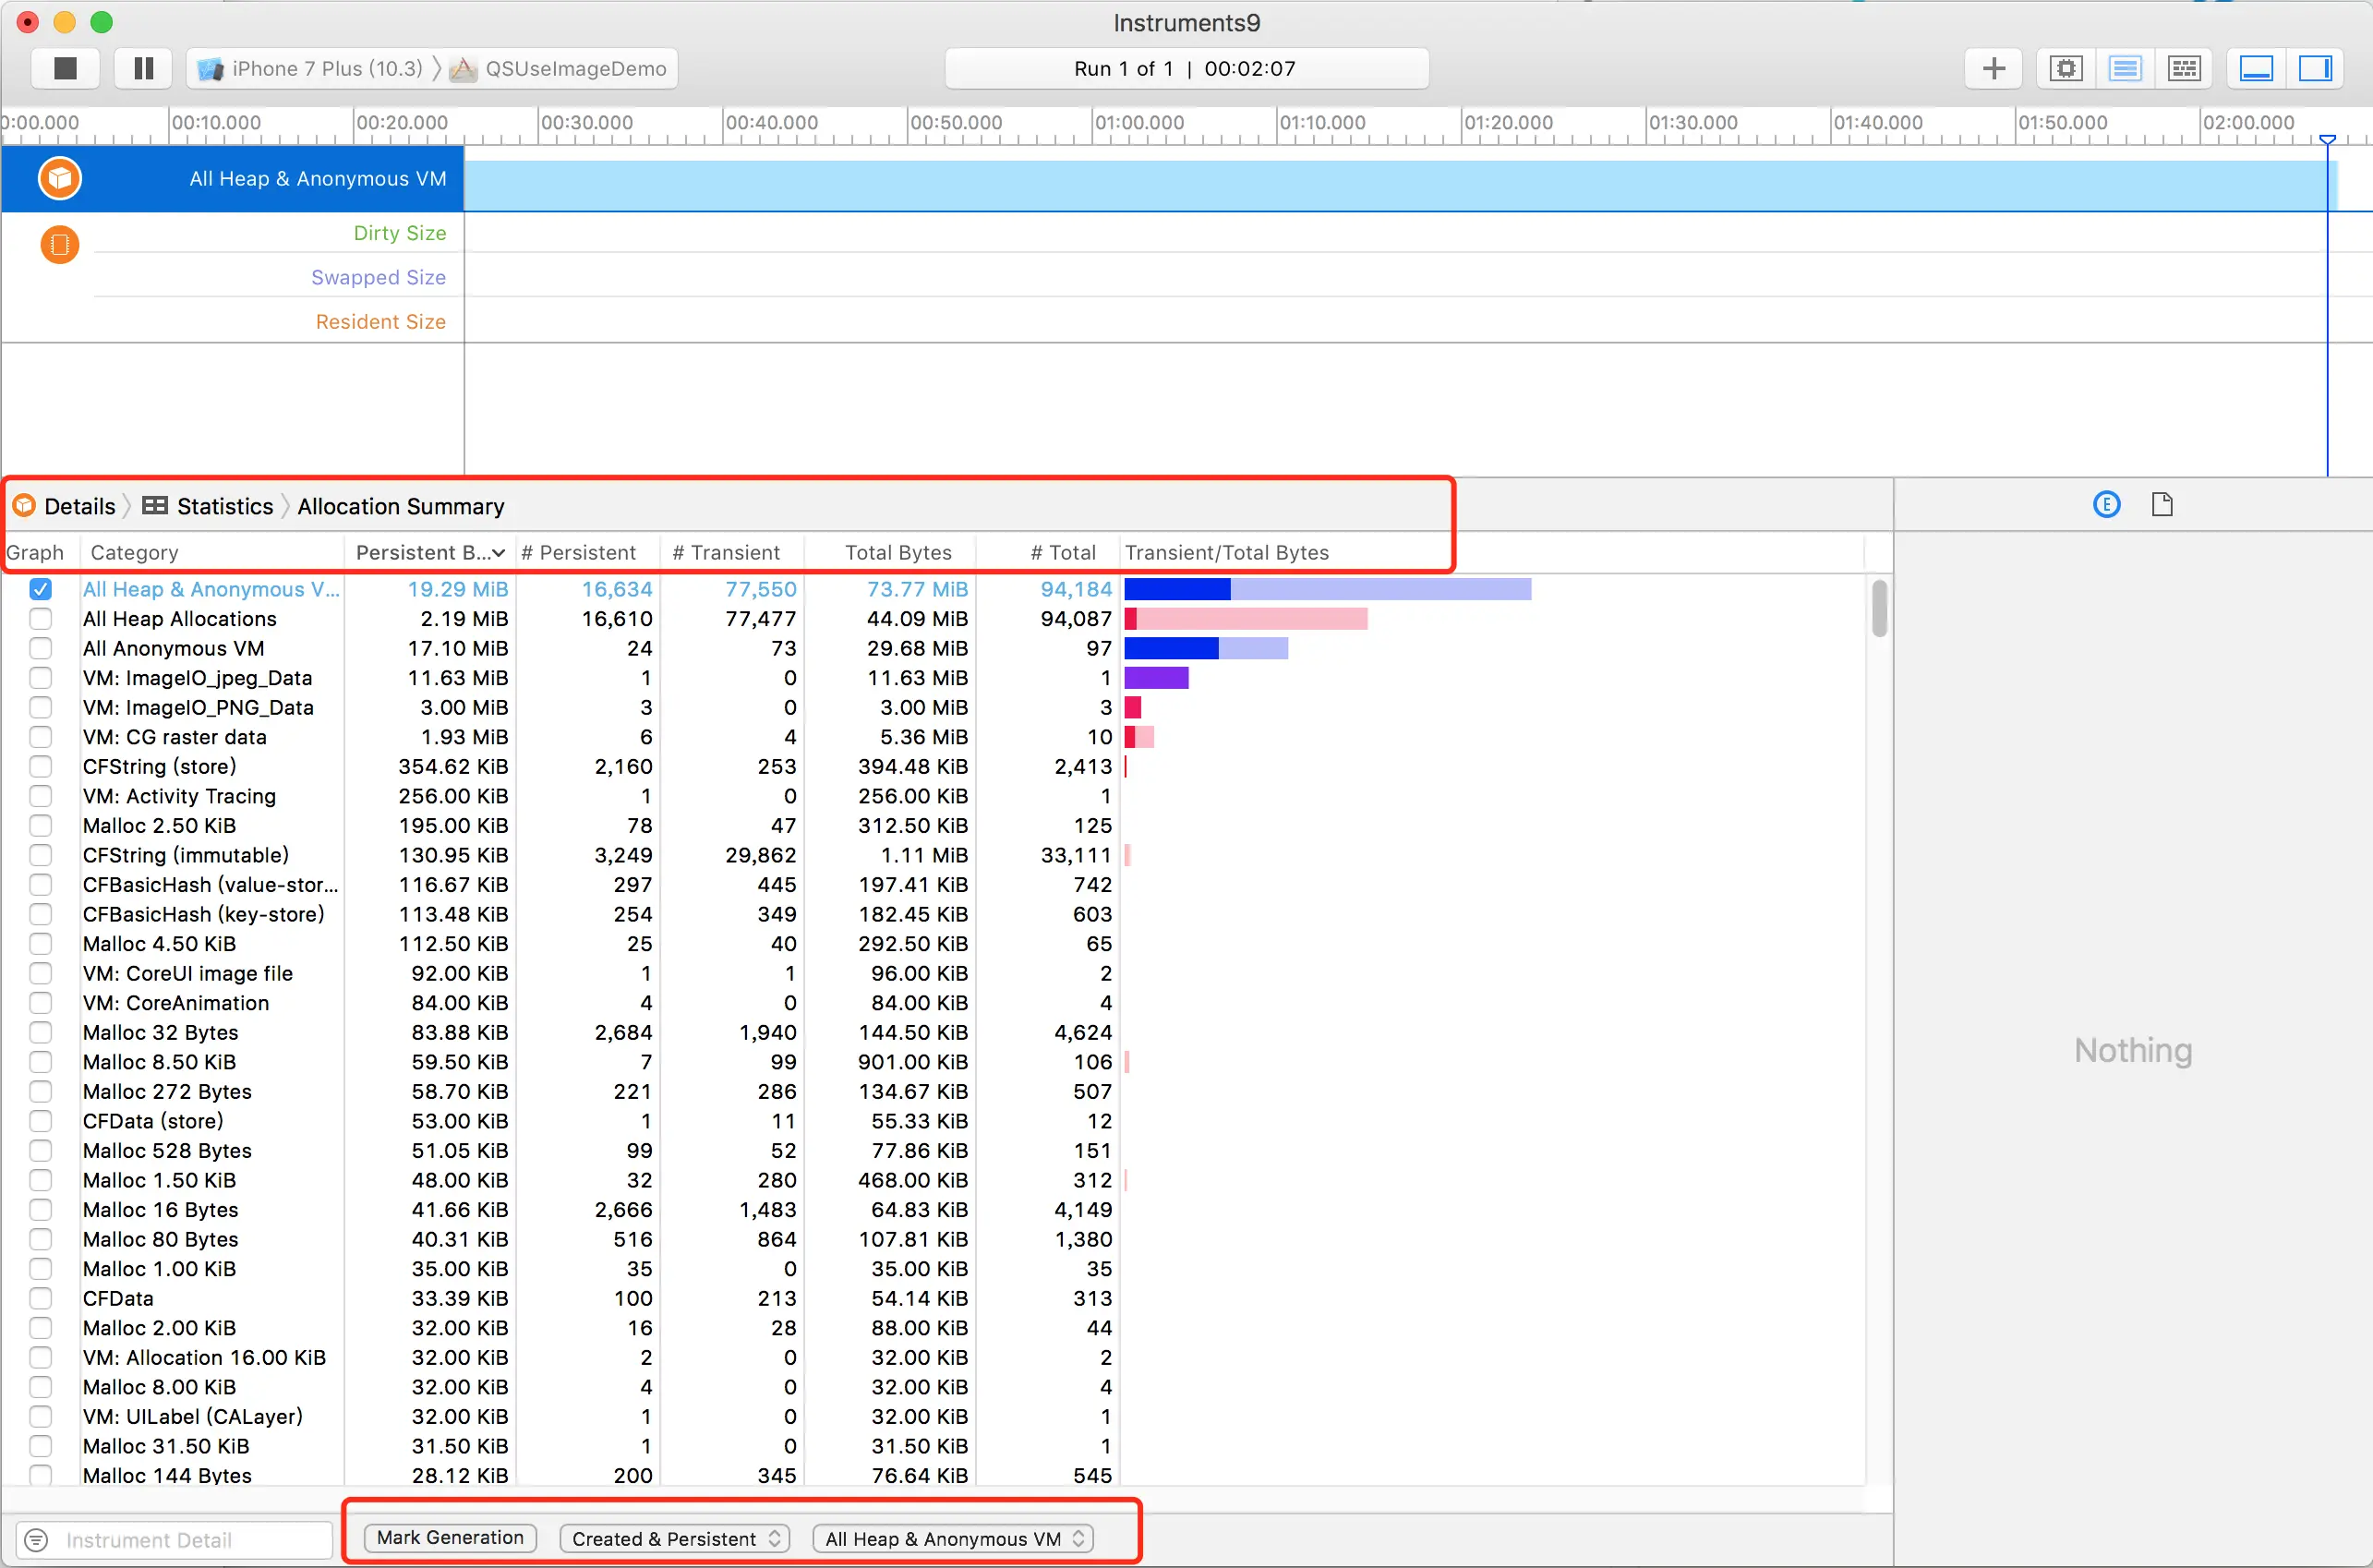The width and height of the screenshot is (2373, 1568).
Task: Open the All Heap & Anonymous VM filter dropdown
Action: tap(953, 1538)
